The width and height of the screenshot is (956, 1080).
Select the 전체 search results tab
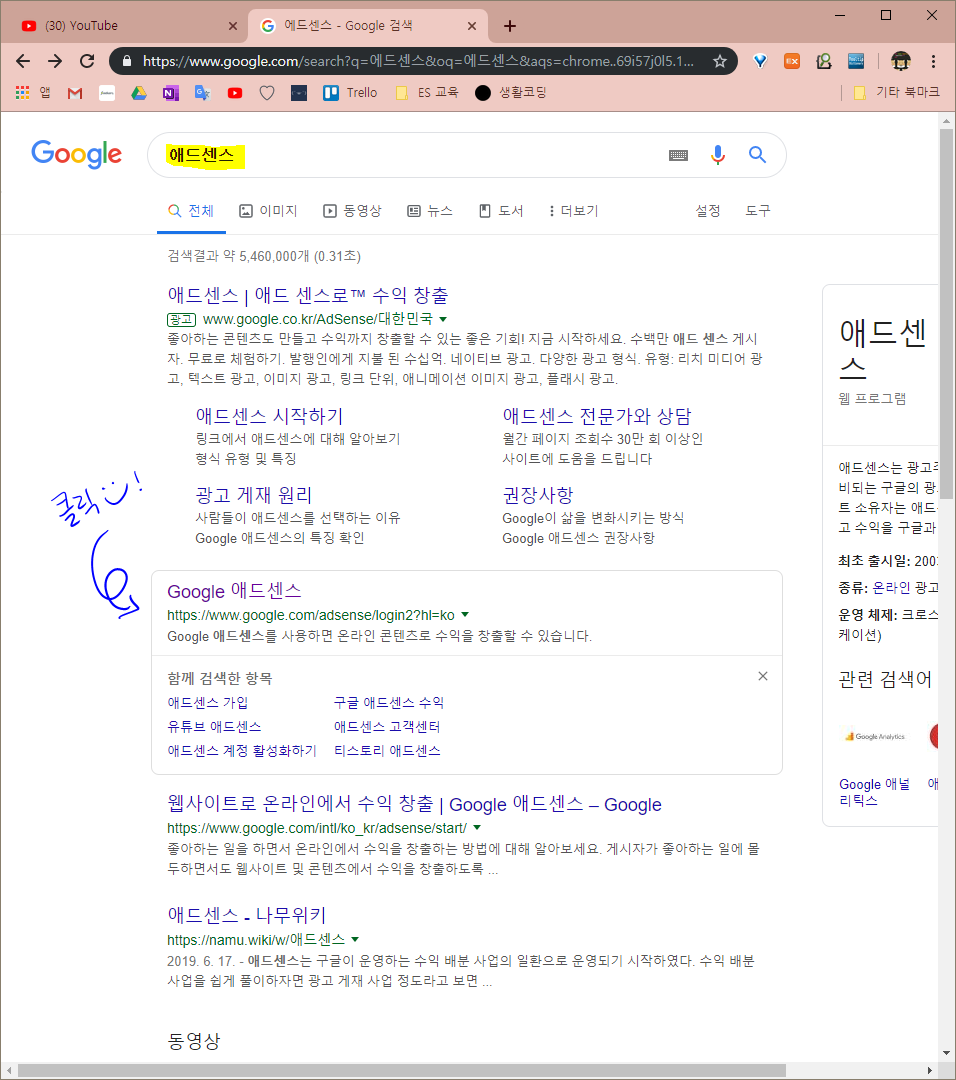point(191,211)
